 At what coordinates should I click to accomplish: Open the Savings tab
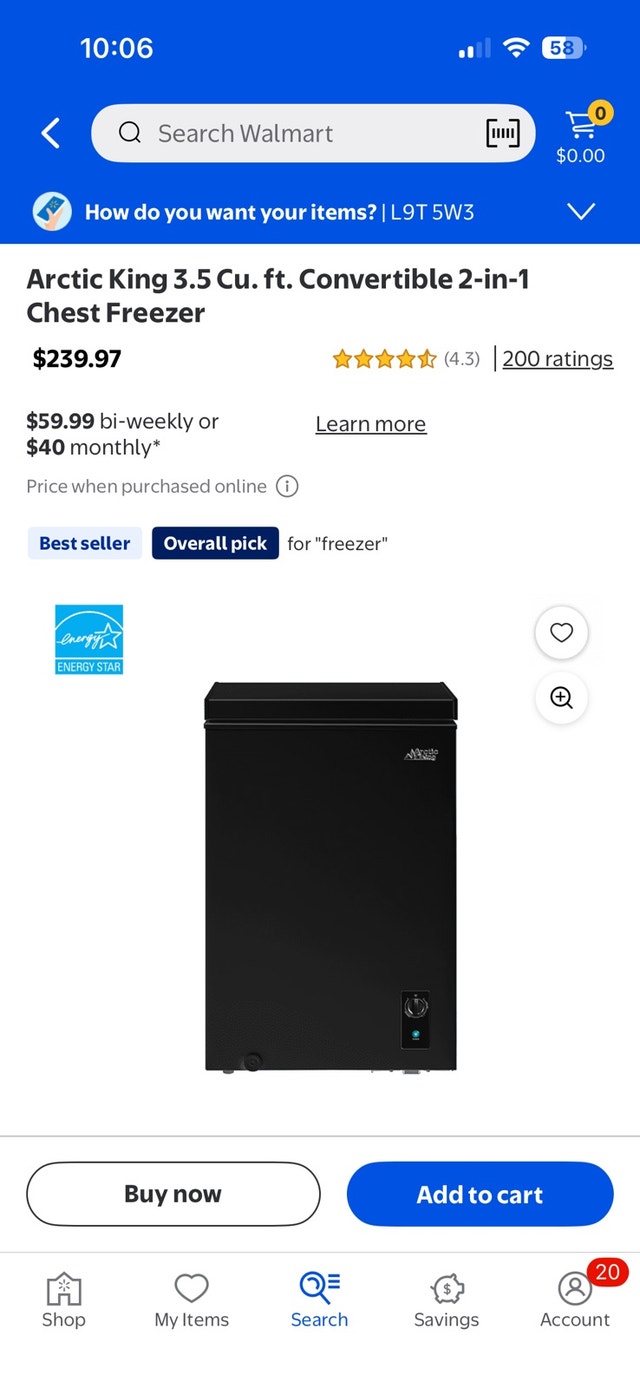point(447,1299)
